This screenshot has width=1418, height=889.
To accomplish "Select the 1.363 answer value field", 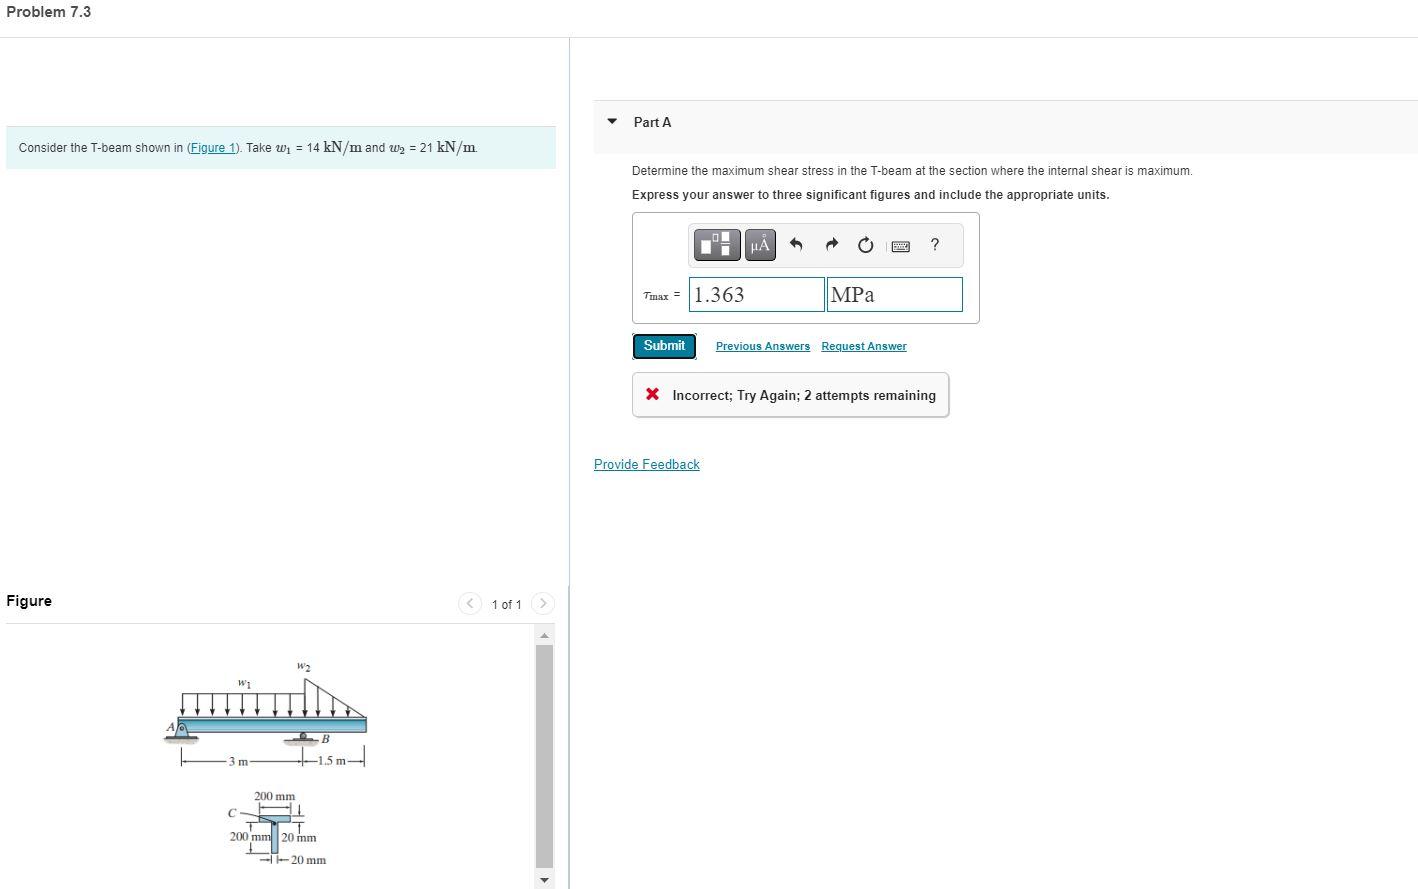I will pyautogui.click(x=756, y=294).
